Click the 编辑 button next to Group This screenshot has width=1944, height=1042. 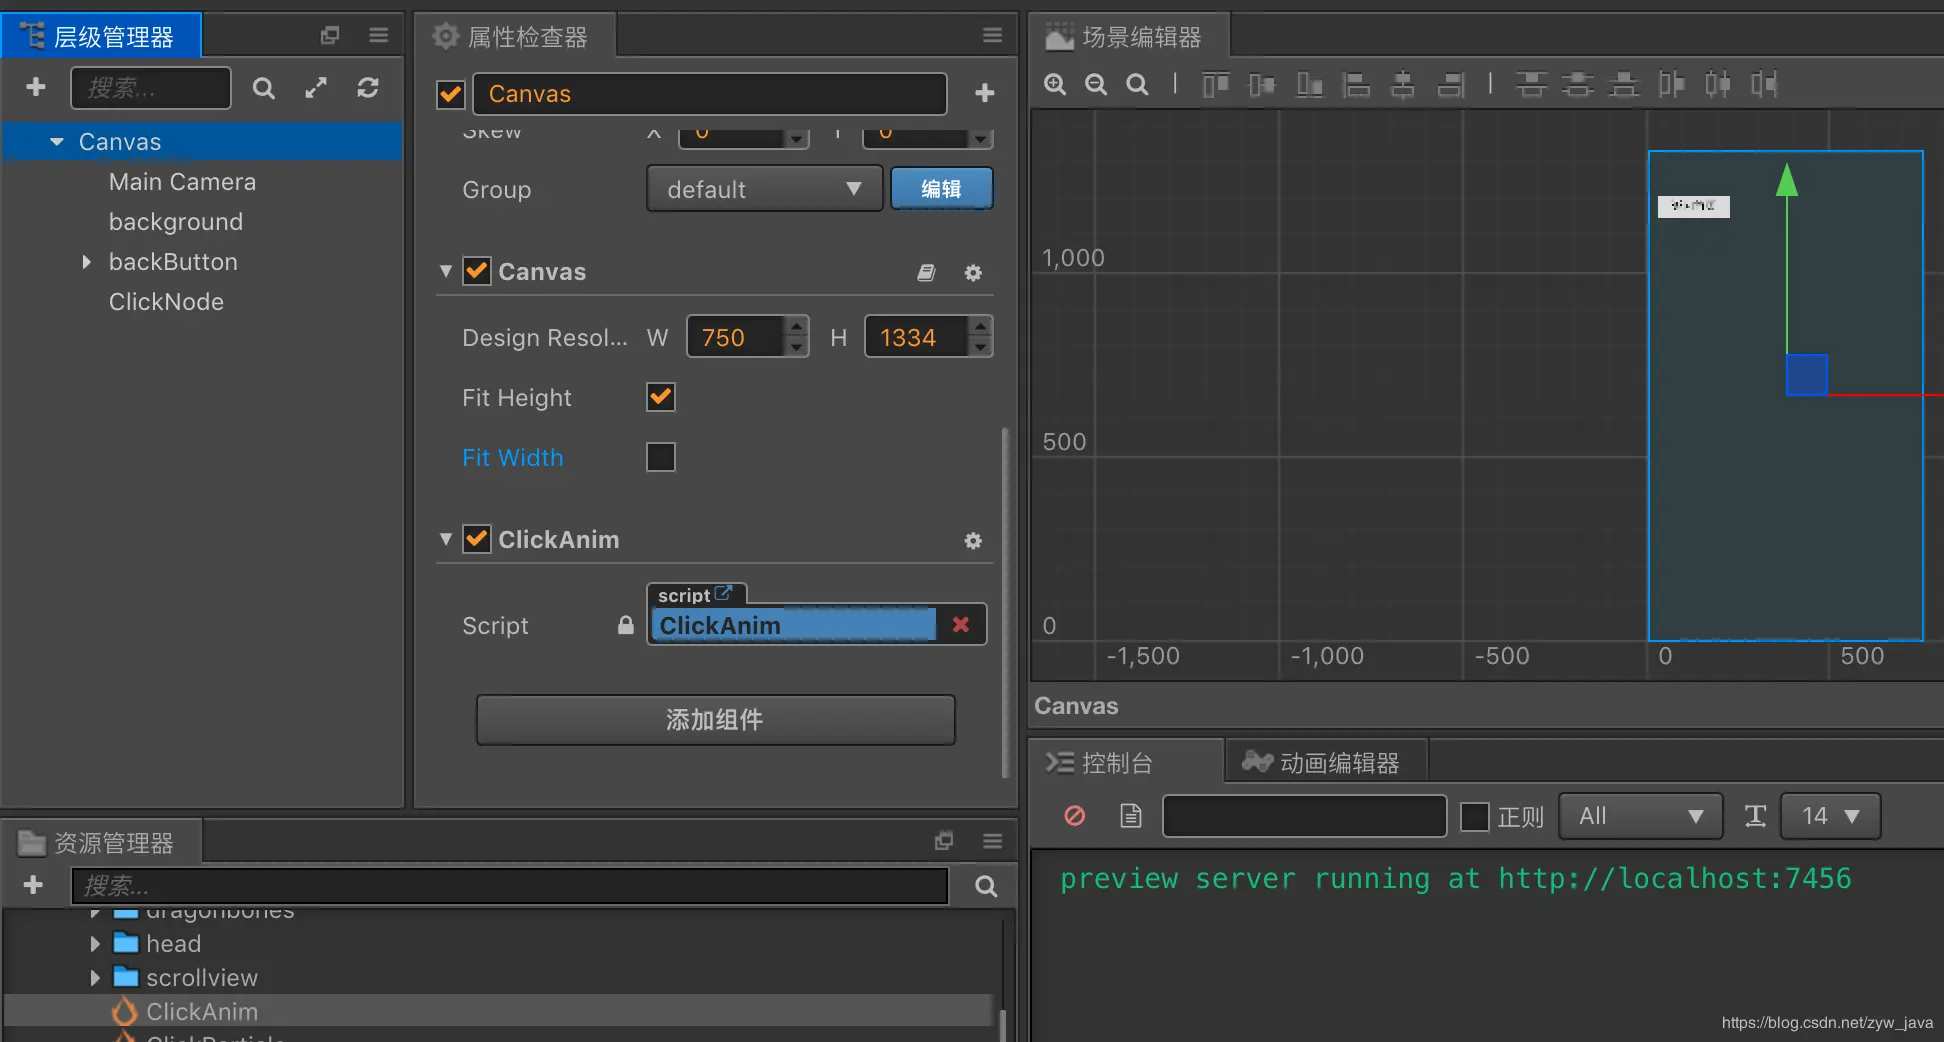tap(941, 189)
